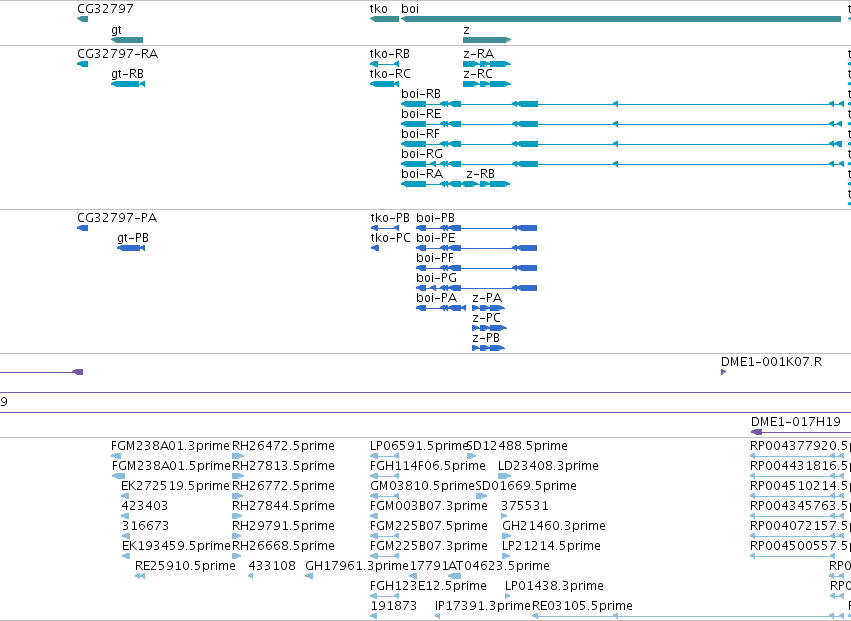Image resolution: width=851 pixels, height=621 pixels.
Task: Select the boi-PG protein feature
Action: pyautogui.click(x=477, y=288)
